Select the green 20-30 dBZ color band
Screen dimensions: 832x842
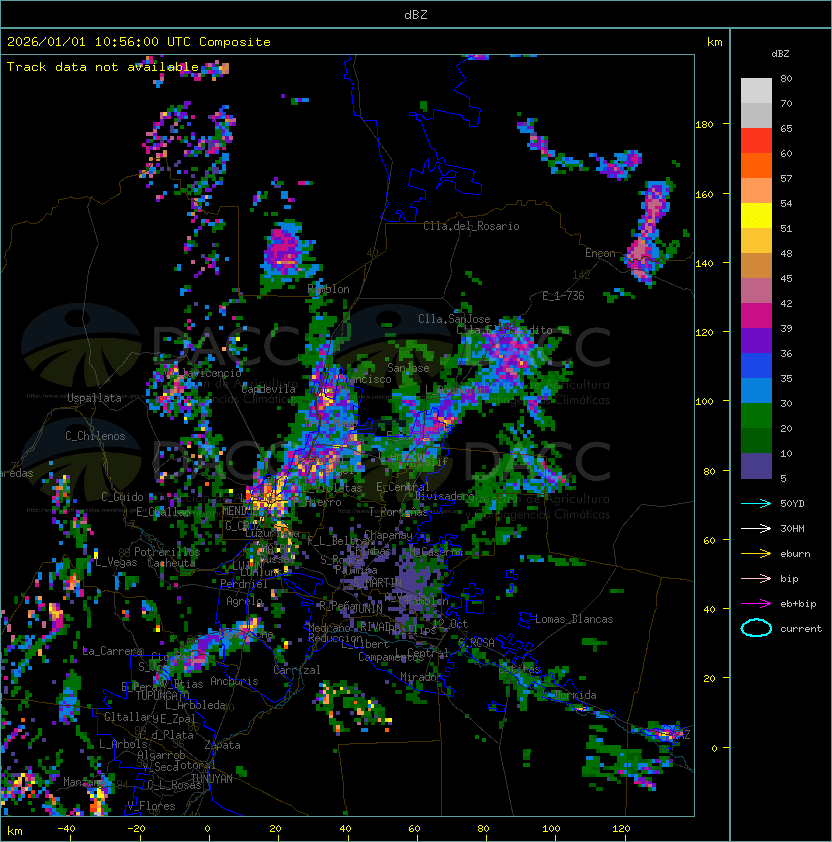coord(756,416)
